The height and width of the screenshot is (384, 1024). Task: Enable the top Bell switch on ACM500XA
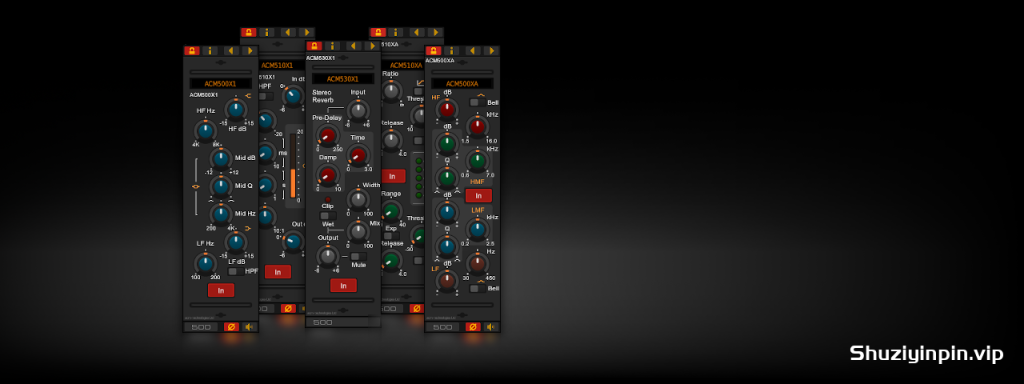pyautogui.click(x=477, y=103)
